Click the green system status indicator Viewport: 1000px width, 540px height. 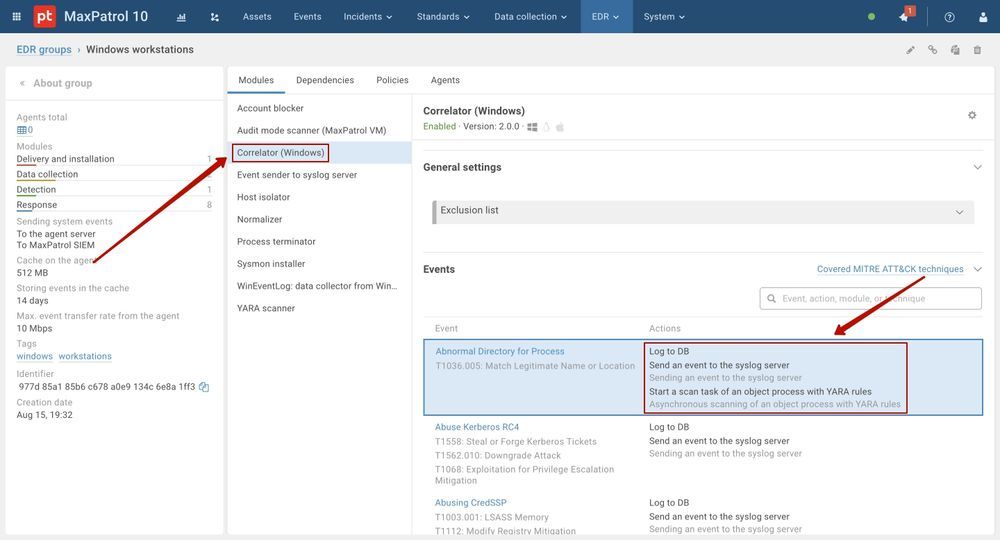pos(871,17)
